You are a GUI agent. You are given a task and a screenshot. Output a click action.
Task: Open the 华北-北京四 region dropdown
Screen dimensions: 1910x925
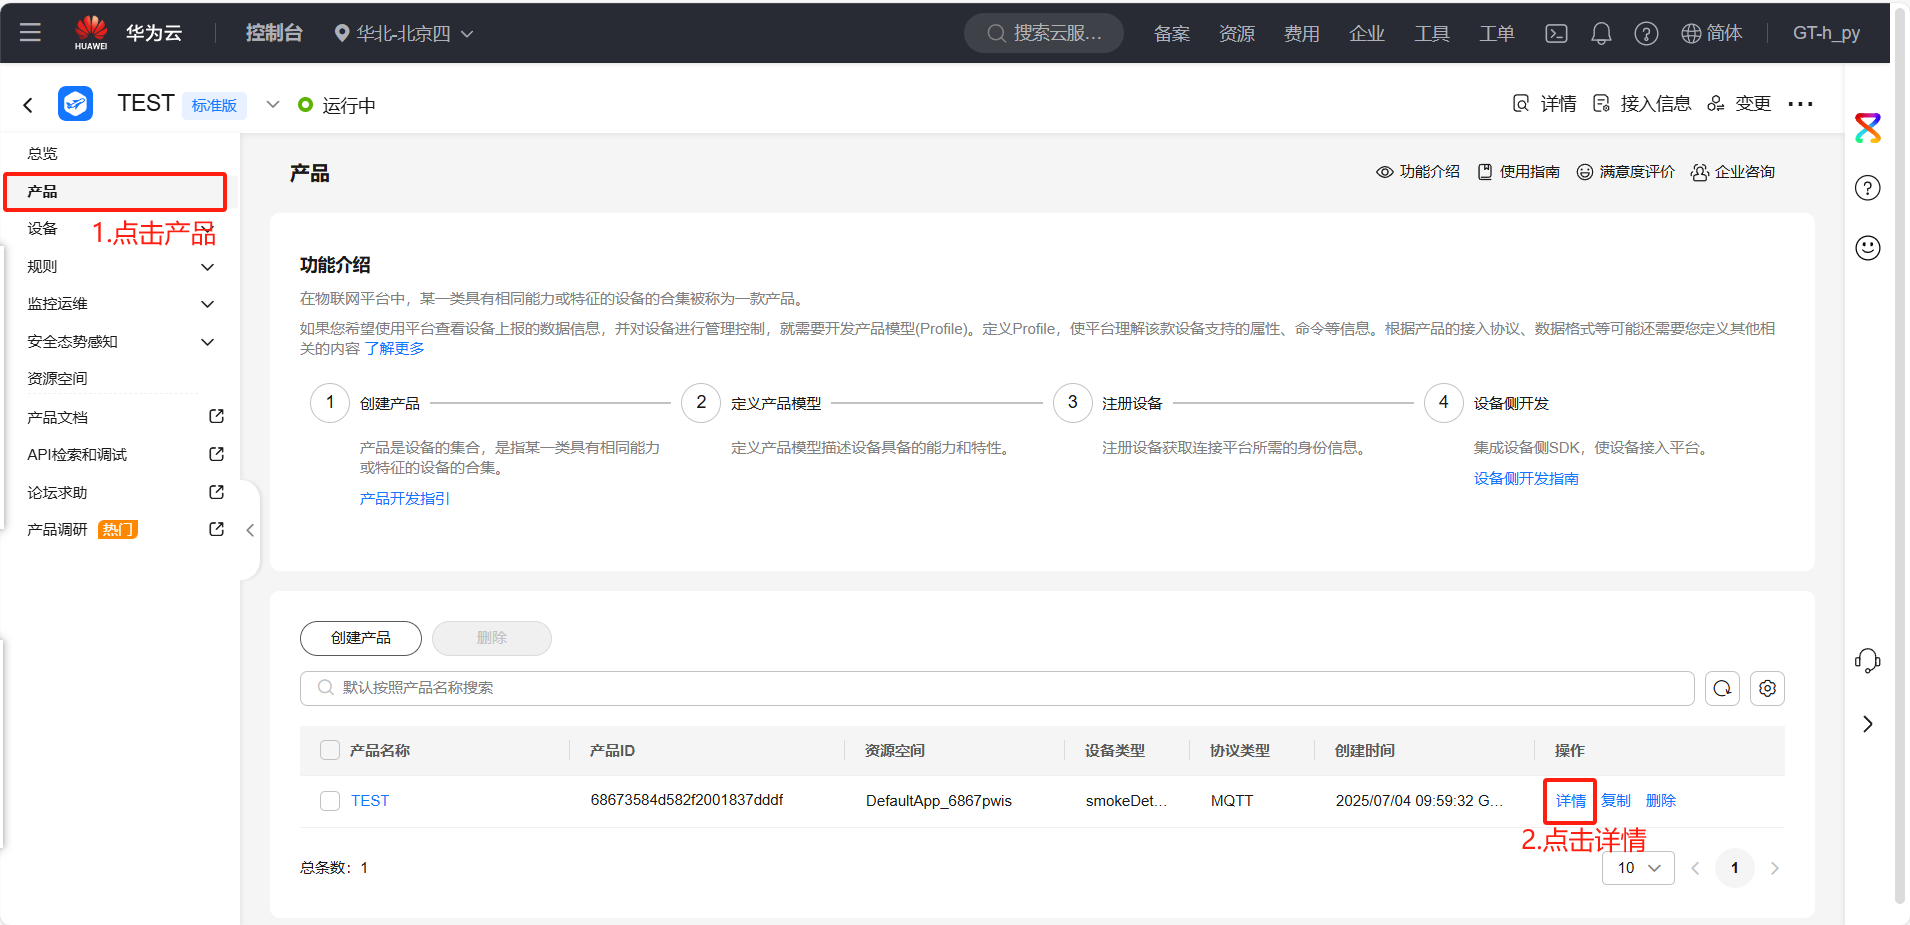pyautogui.click(x=404, y=33)
